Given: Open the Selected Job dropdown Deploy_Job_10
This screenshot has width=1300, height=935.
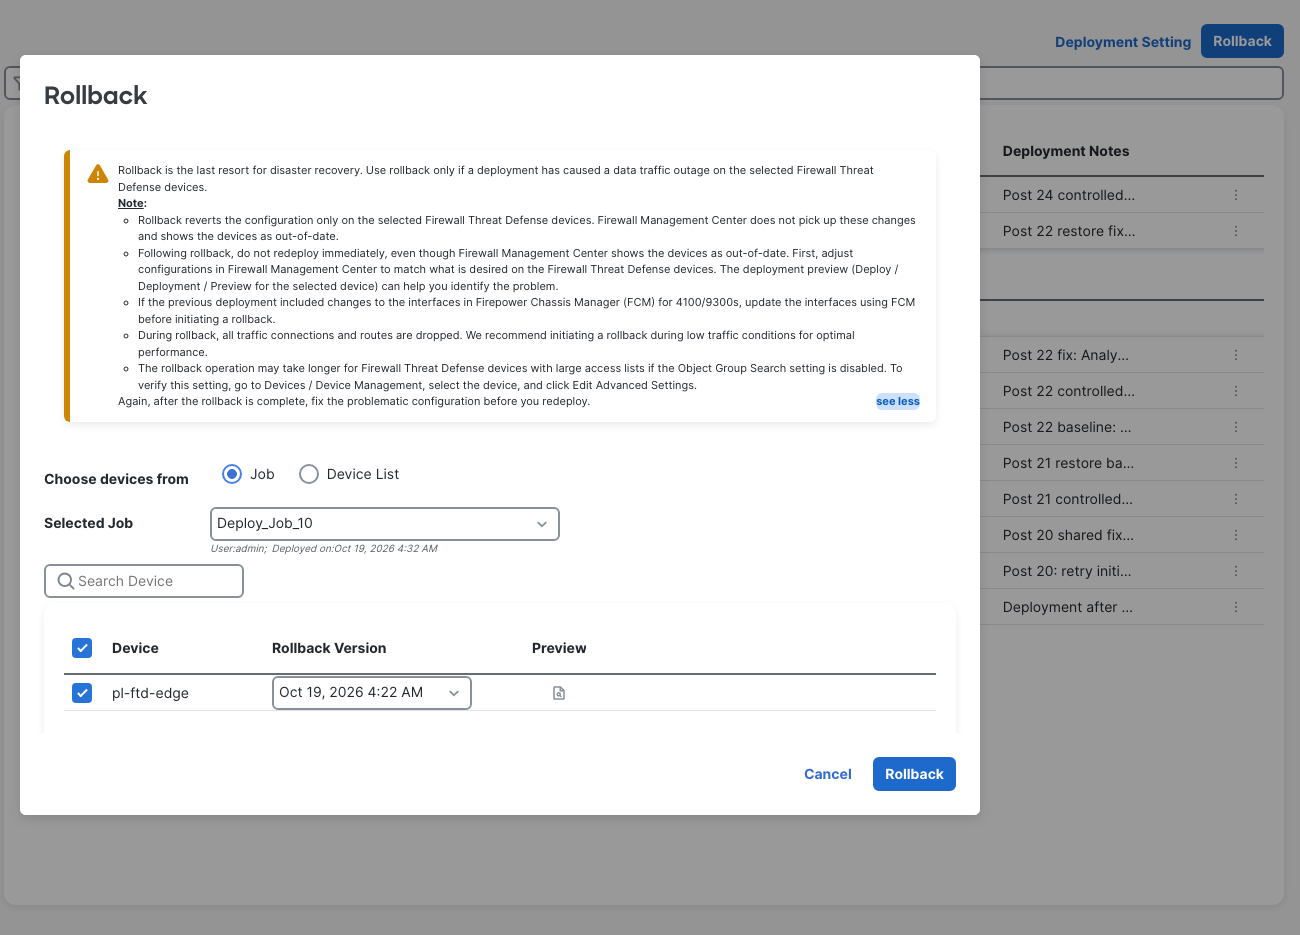Looking at the screenshot, I should tap(385, 524).
